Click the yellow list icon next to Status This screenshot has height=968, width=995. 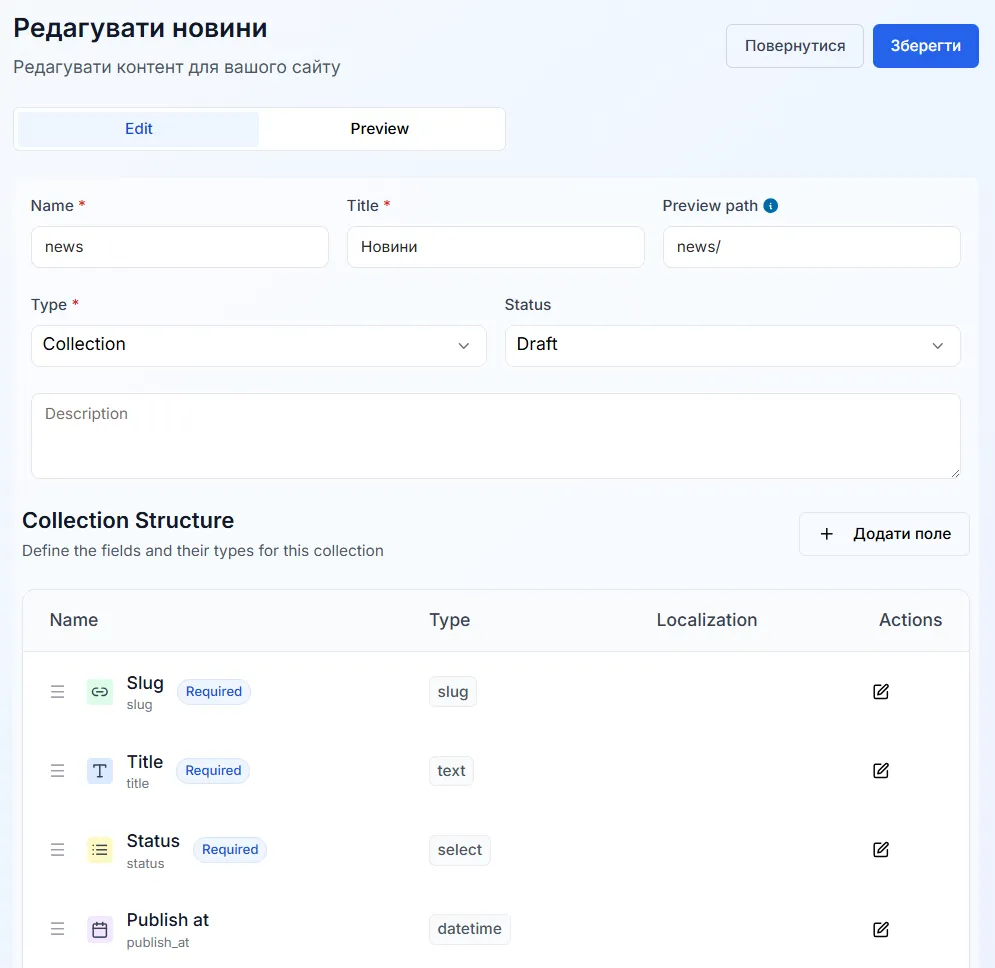coord(100,849)
